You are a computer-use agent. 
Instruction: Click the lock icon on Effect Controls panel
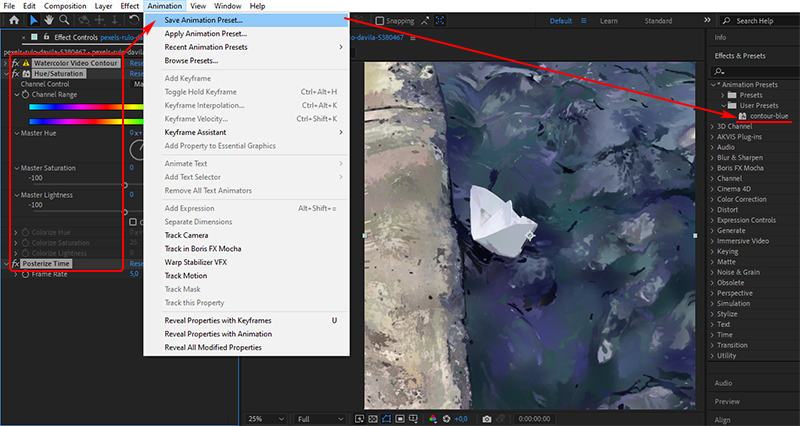click(46, 37)
